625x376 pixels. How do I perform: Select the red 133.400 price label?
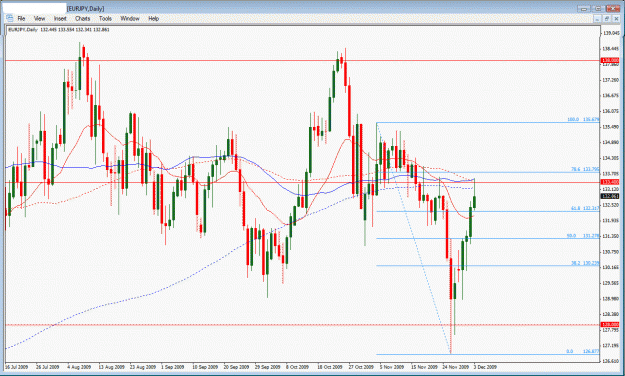click(610, 182)
